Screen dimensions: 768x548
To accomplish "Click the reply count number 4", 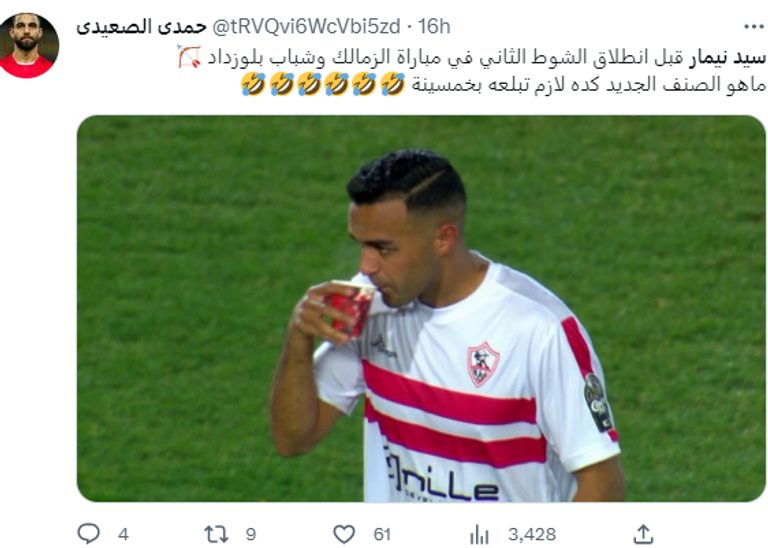I will 123,534.
